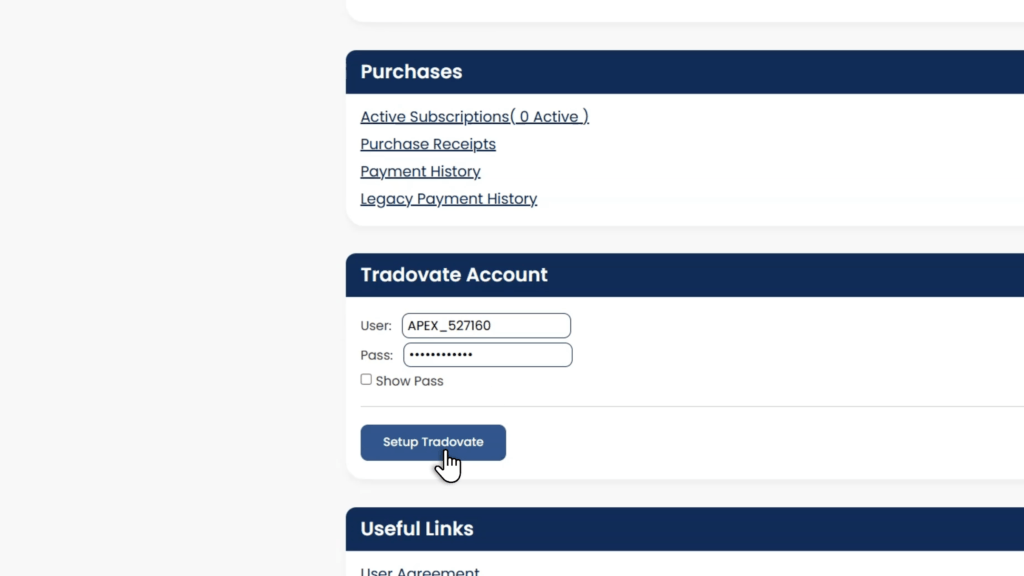
Task: Focus the Tradovate Pass password field
Action: (x=487, y=355)
